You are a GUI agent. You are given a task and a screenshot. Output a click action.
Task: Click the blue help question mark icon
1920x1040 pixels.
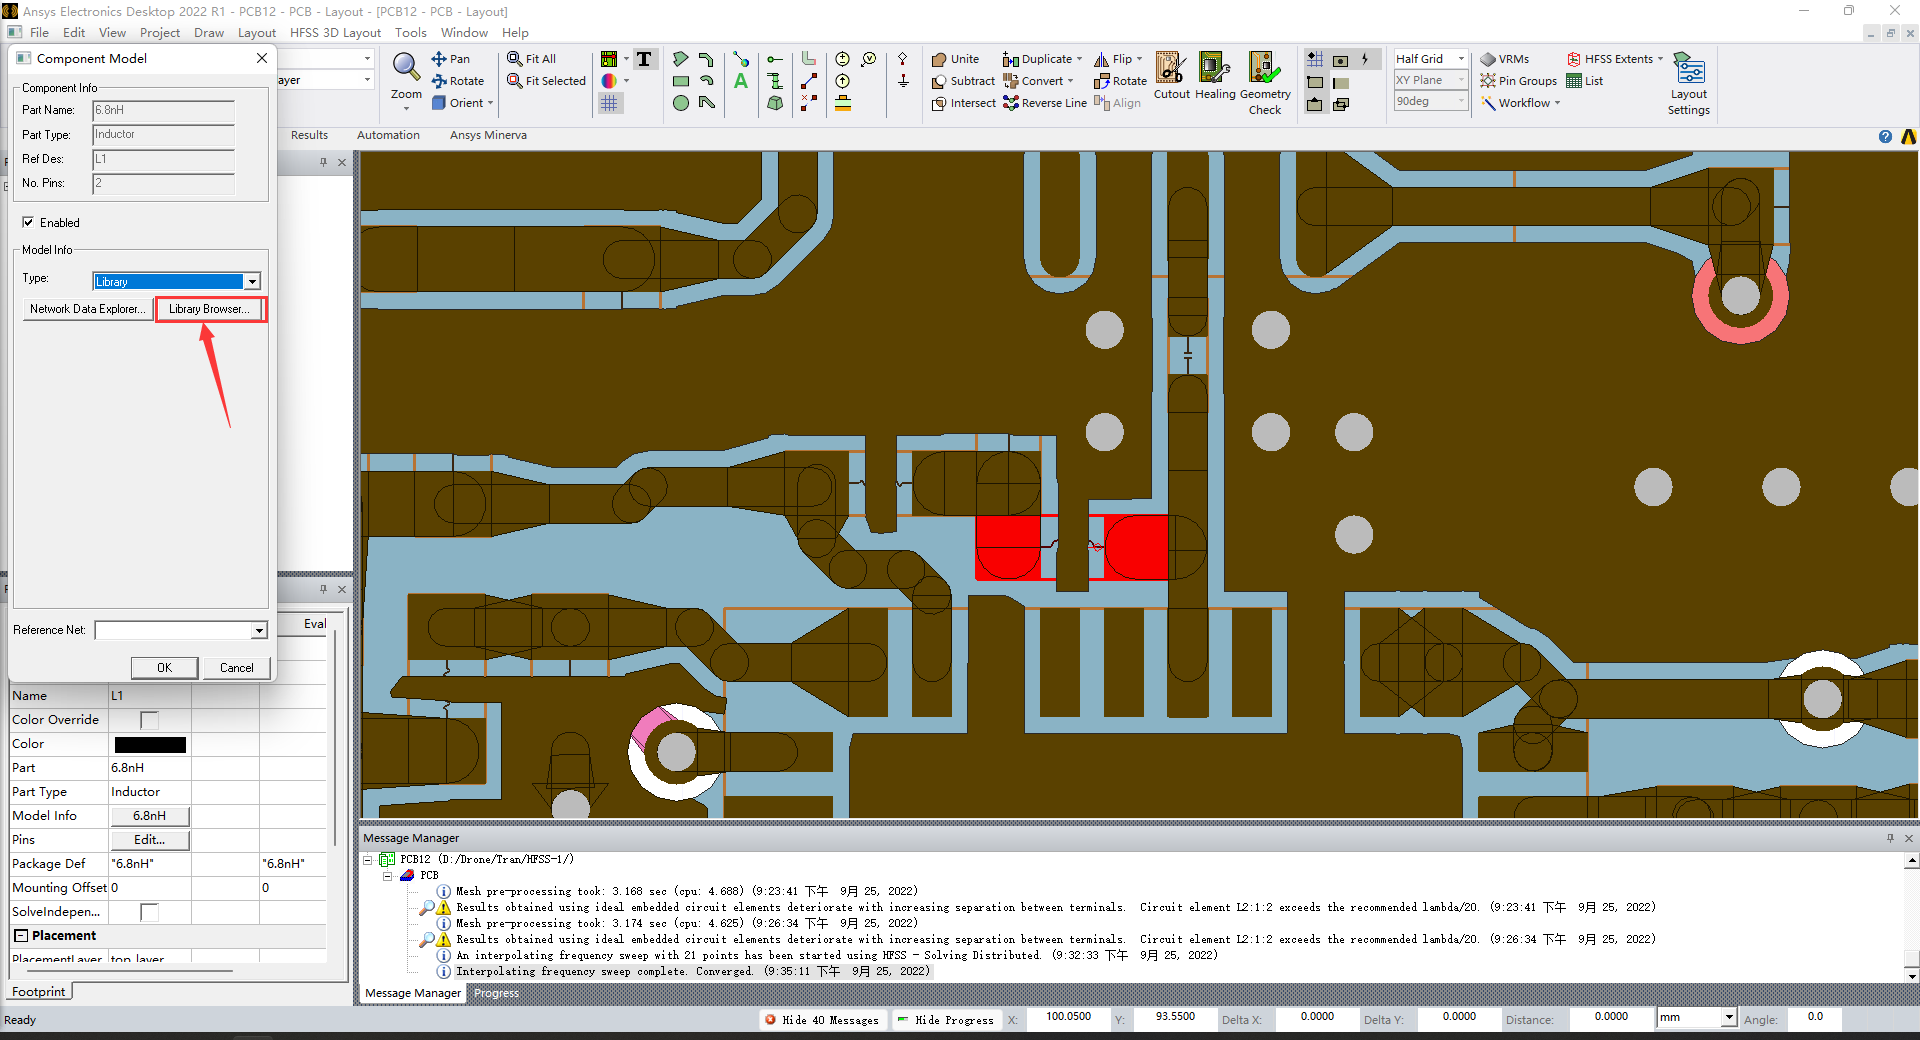(1885, 137)
